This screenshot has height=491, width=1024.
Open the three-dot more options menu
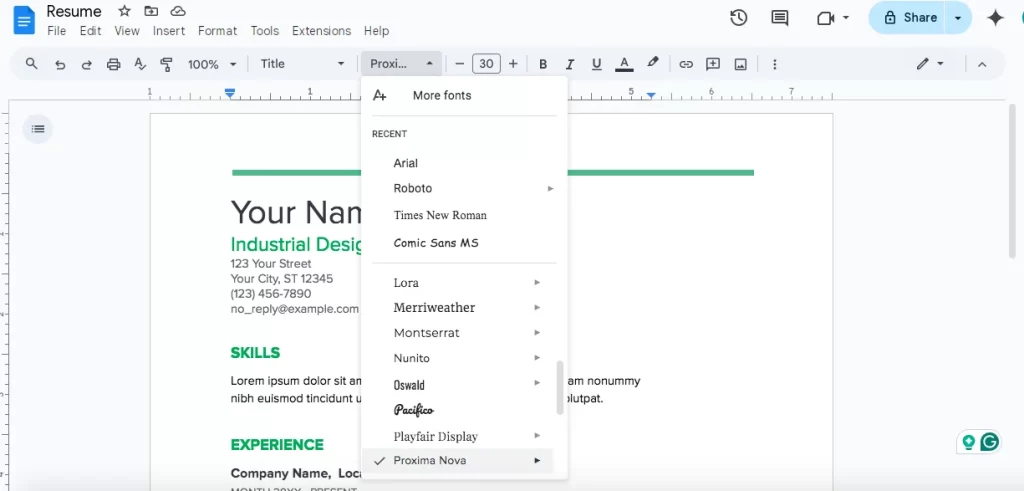coord(775,64)
